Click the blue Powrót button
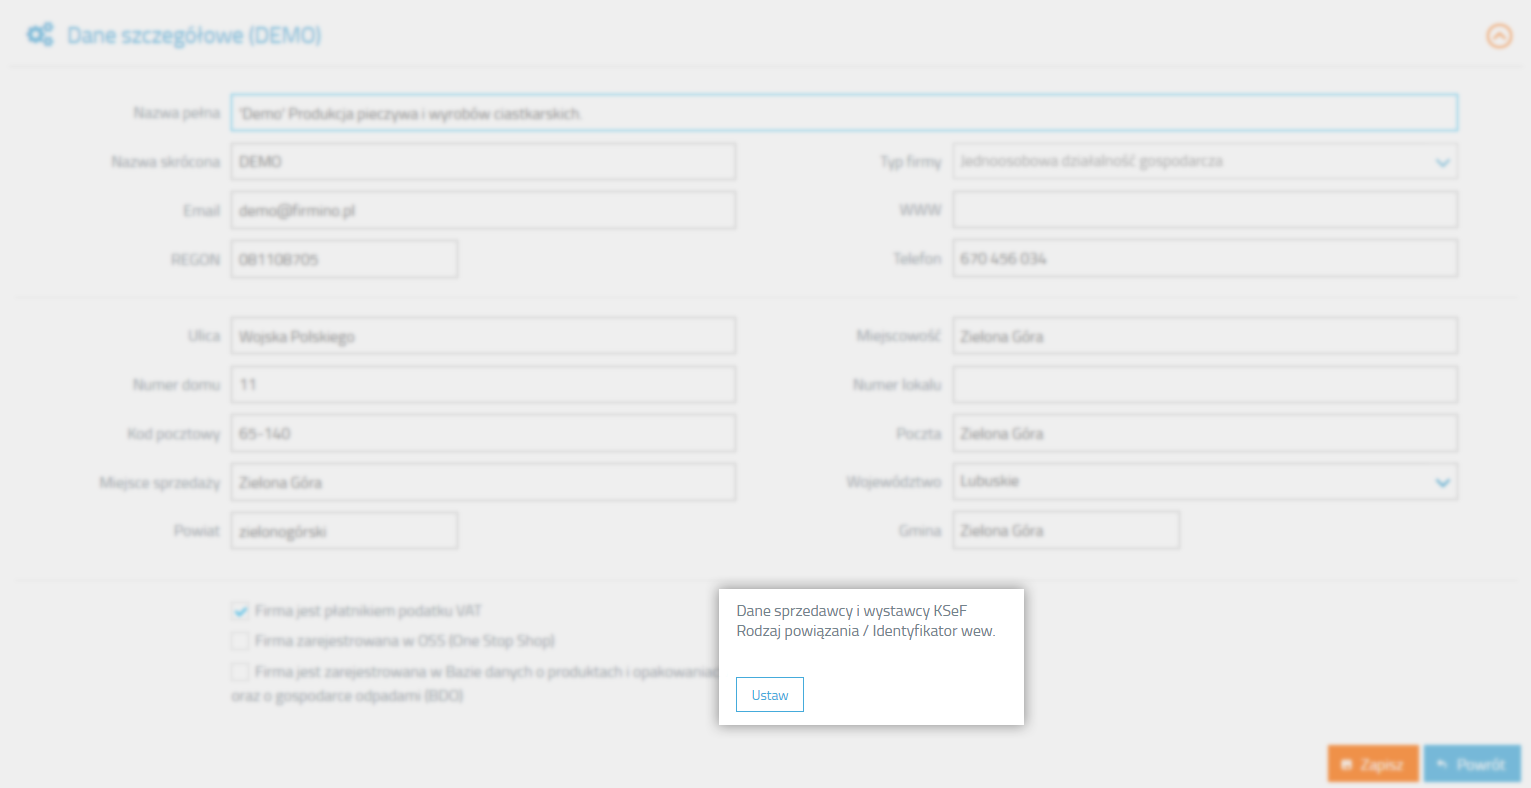Image resolution: width=1531 pixels, height=788 pixels. pos(1471,764)
